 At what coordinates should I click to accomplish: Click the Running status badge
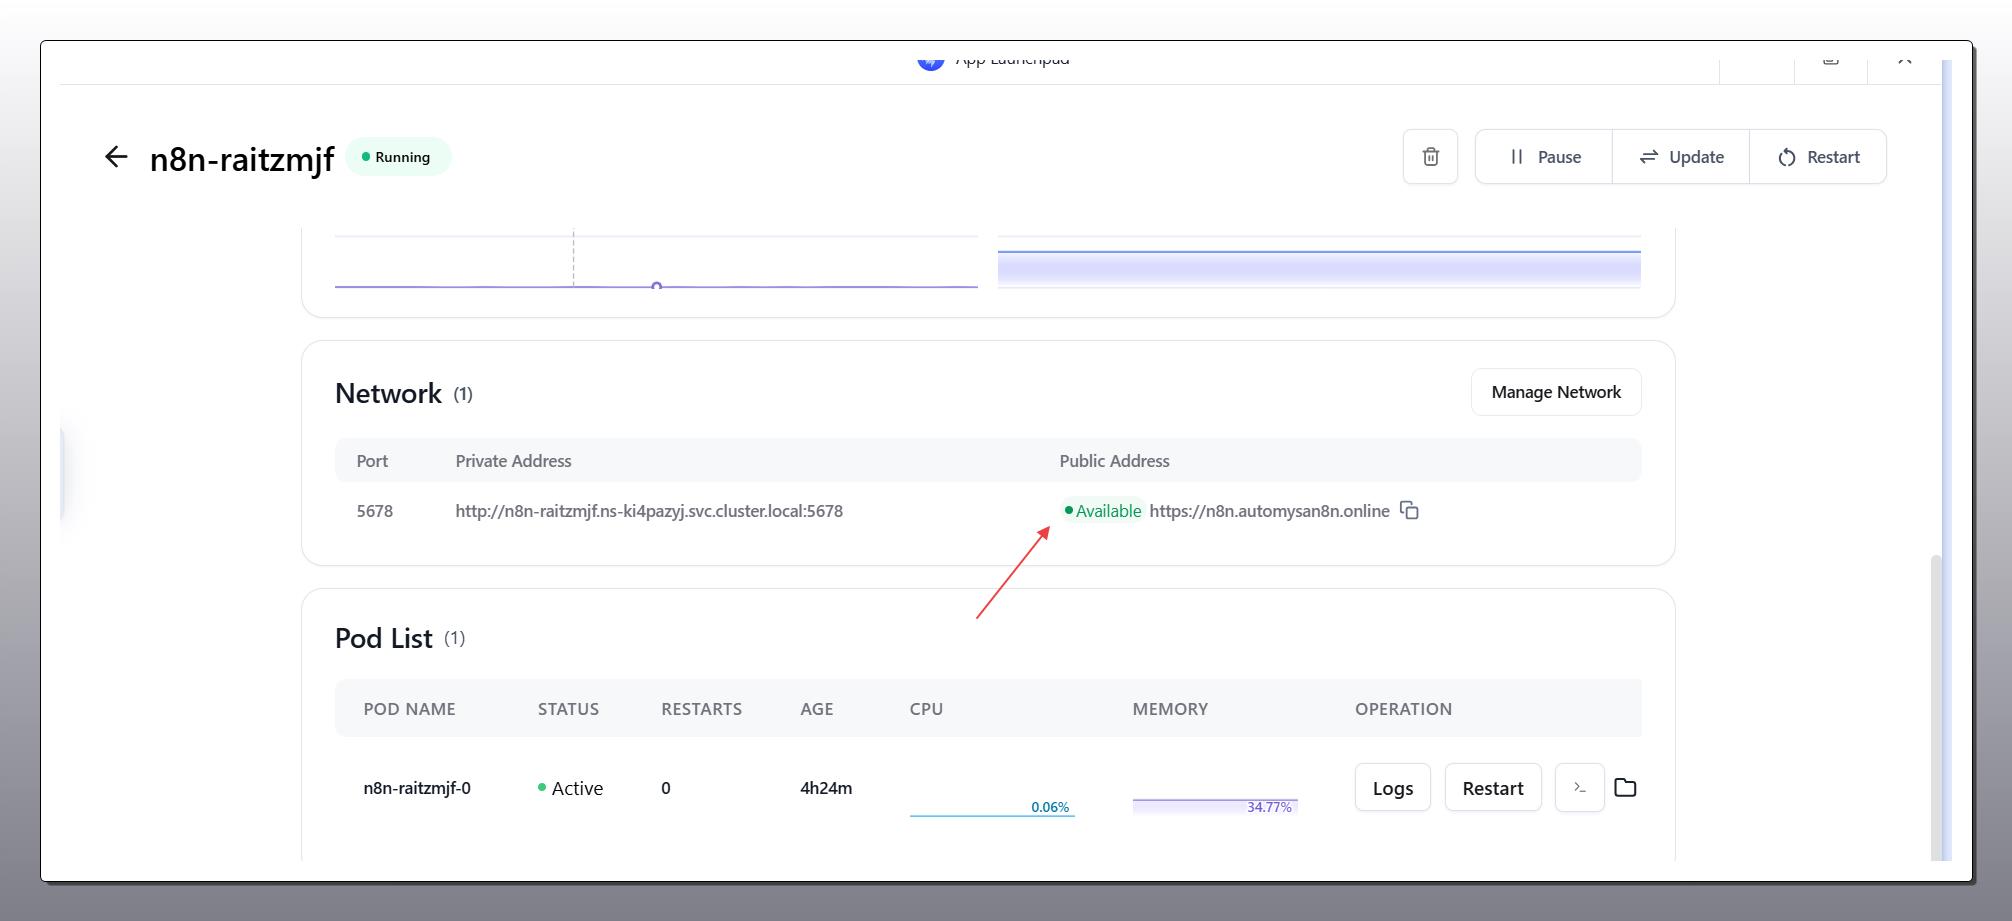(x=398, y=157)
